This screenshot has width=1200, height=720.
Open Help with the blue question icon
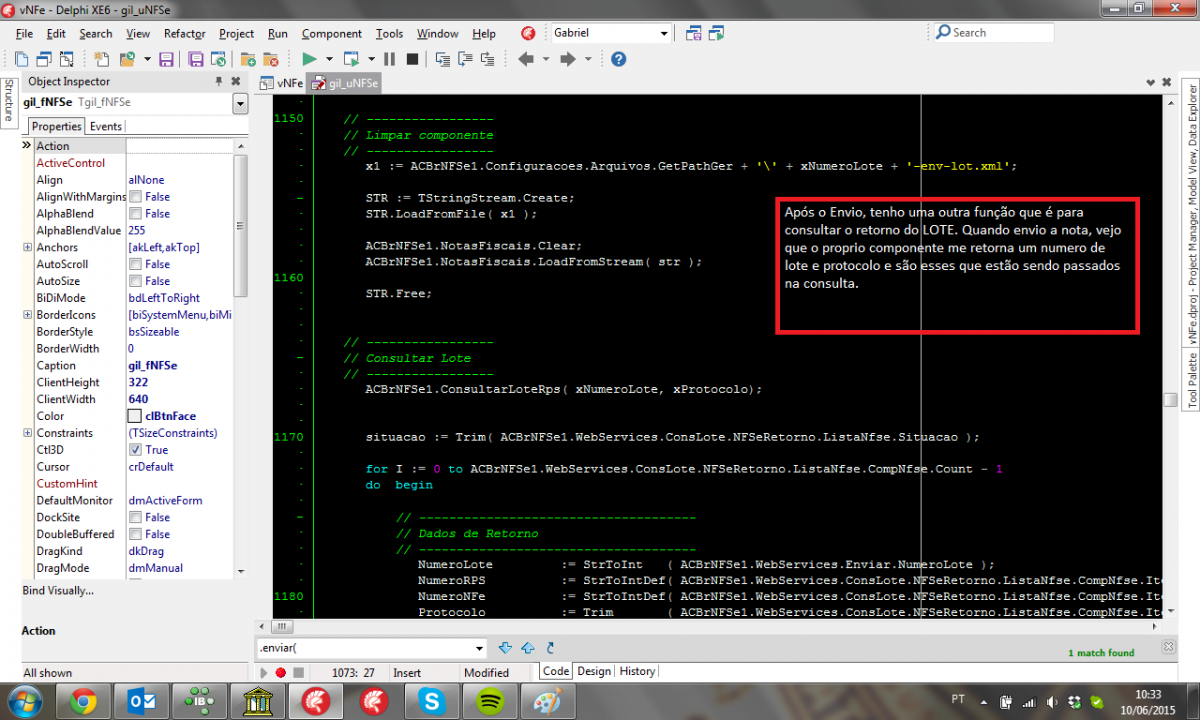tap(618, 59)
